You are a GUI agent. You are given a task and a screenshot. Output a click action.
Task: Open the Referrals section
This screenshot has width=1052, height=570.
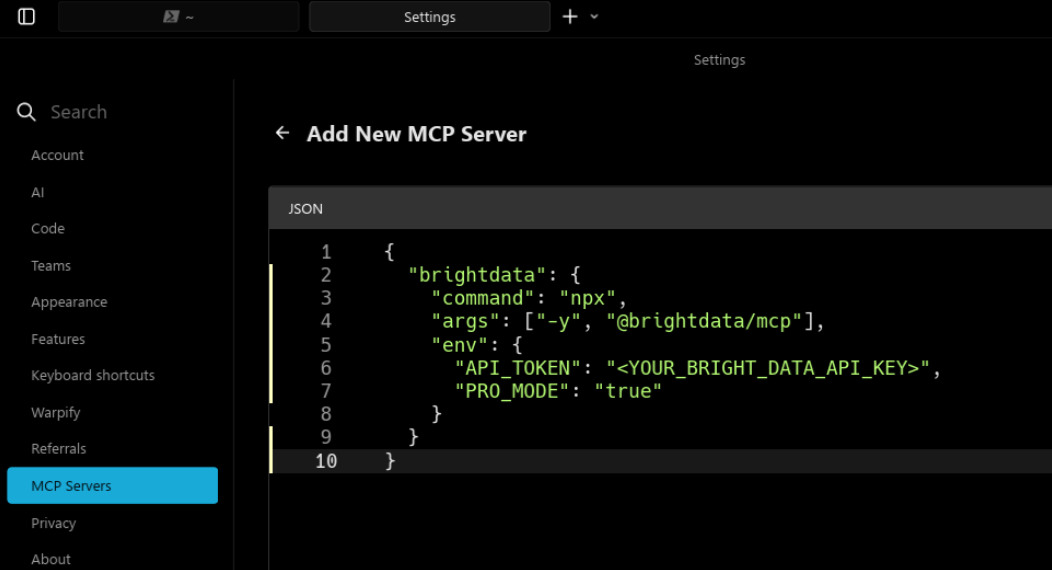pos(58,449)
